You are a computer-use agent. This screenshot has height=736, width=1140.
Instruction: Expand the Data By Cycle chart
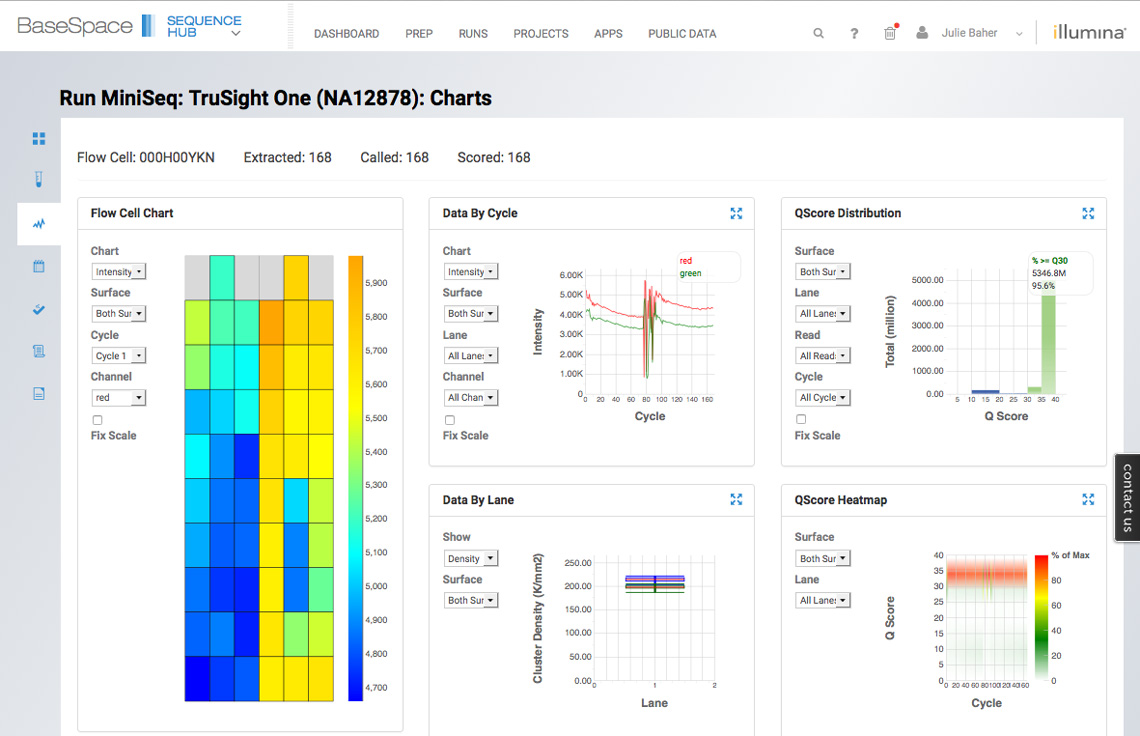pos(736,213)
